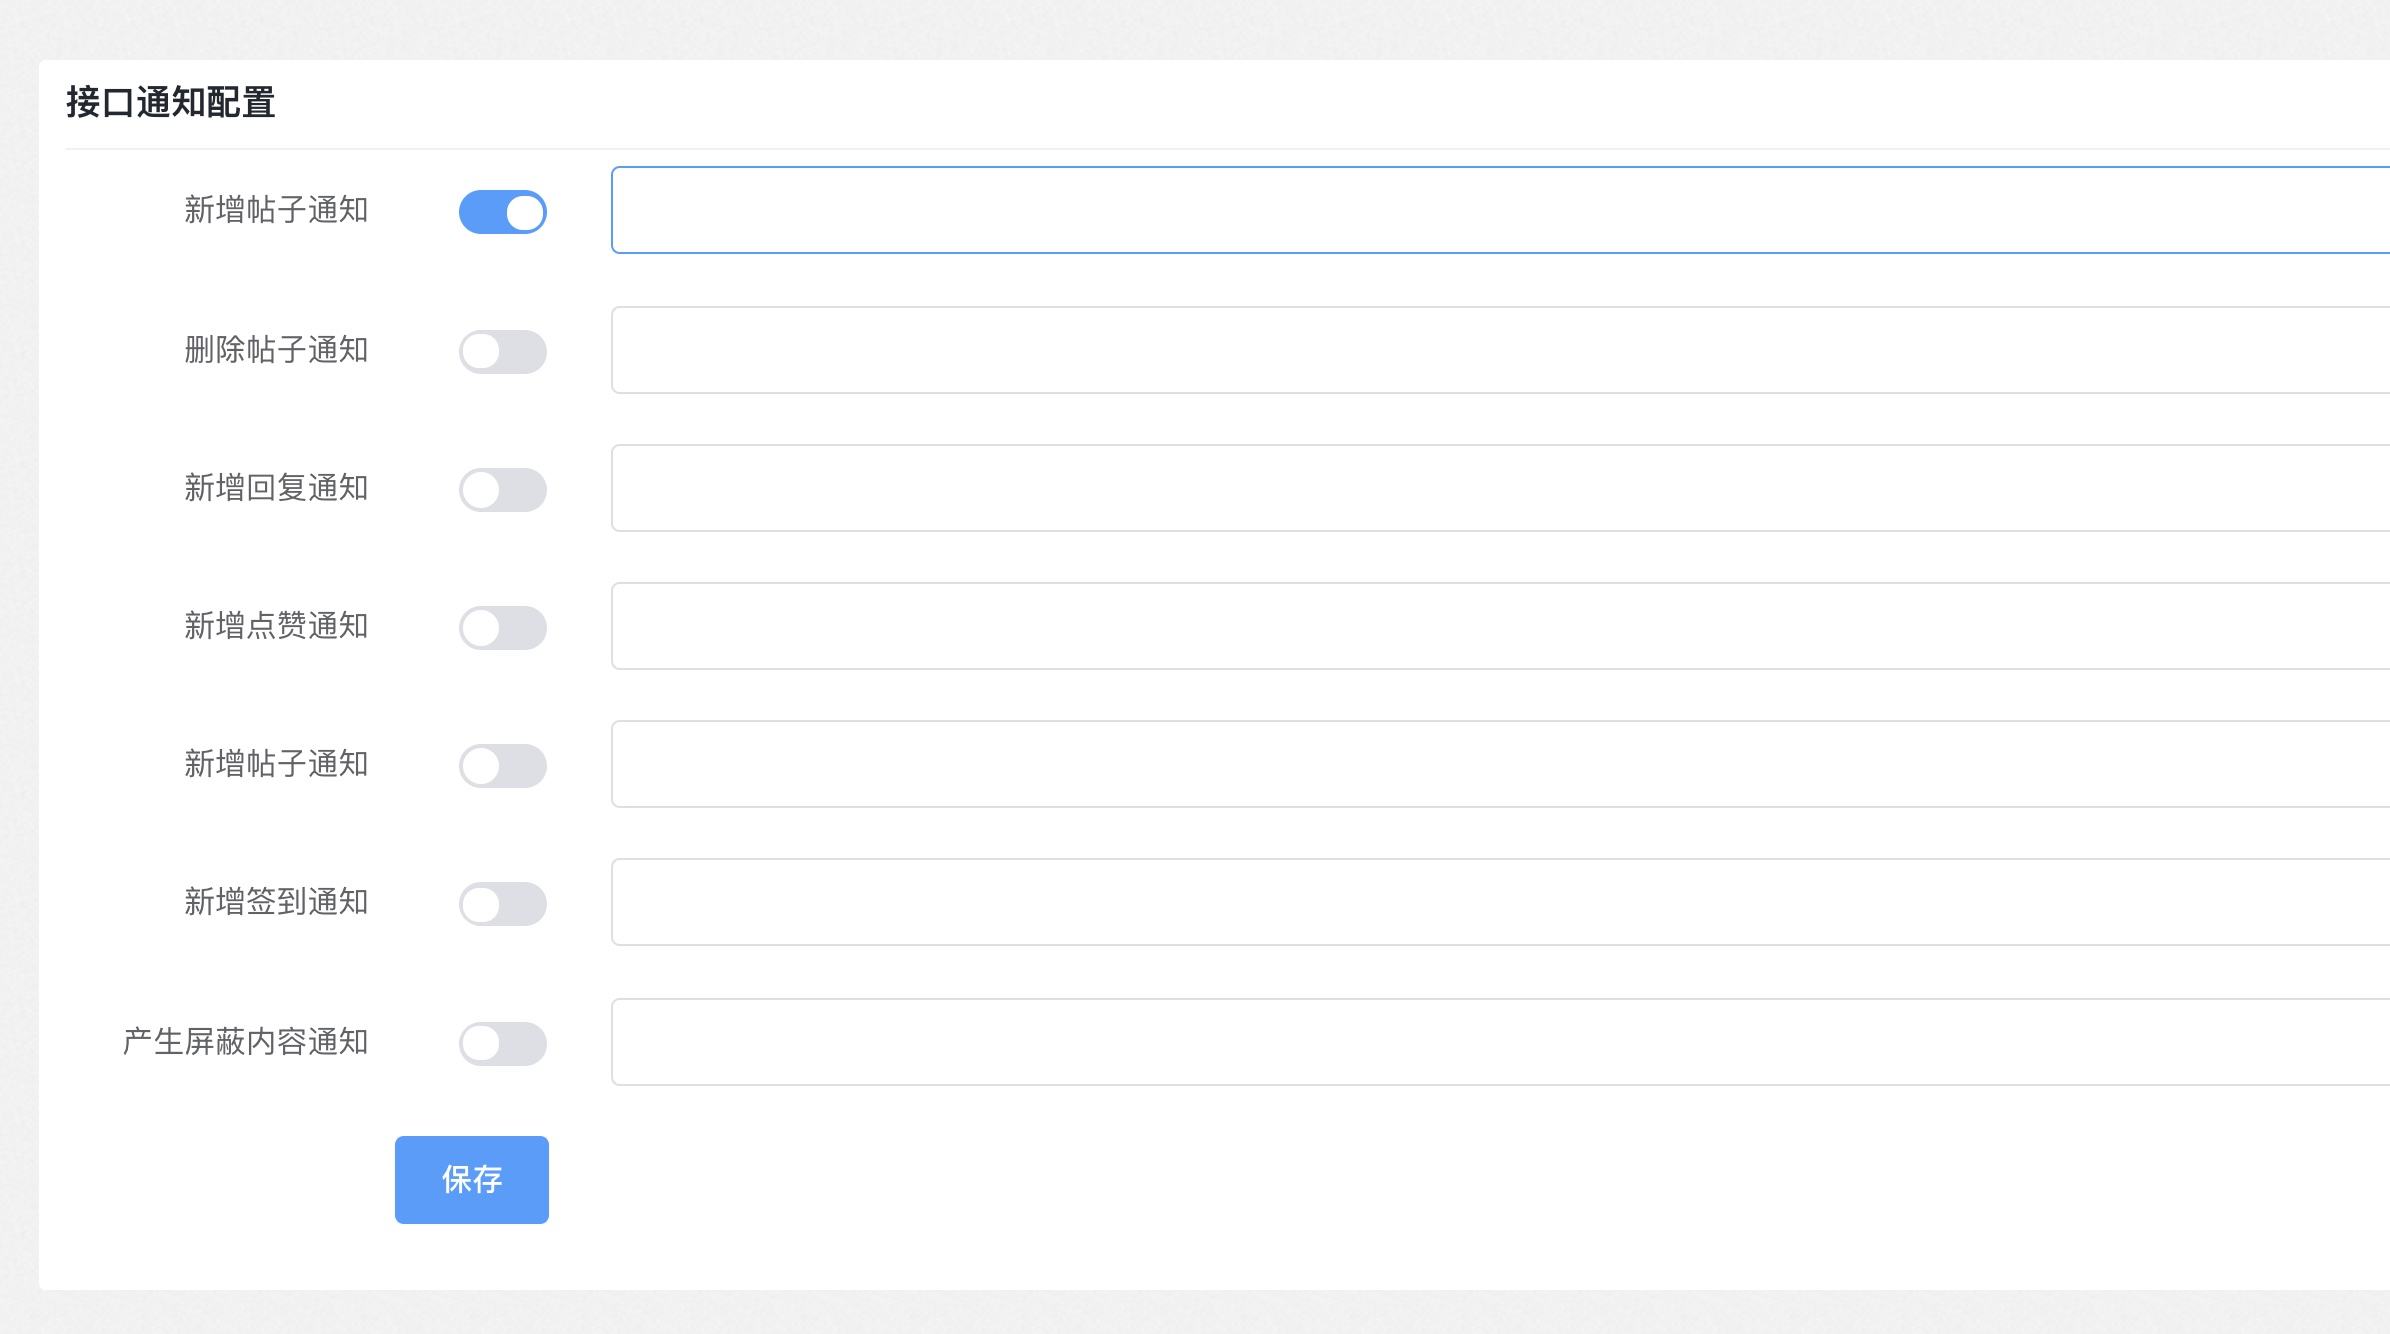The width and height of the screenshot is (2390, 1334).
Task: Click the 保存 button
Action: [x=472, y=1180]
